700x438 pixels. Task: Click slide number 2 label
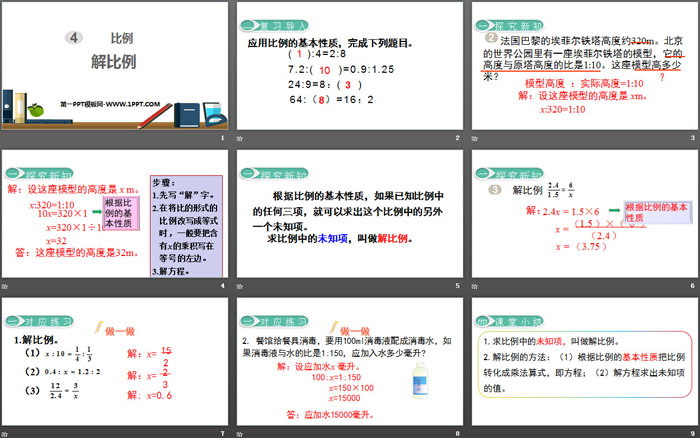pyautogui.click(x=458, y=138)
